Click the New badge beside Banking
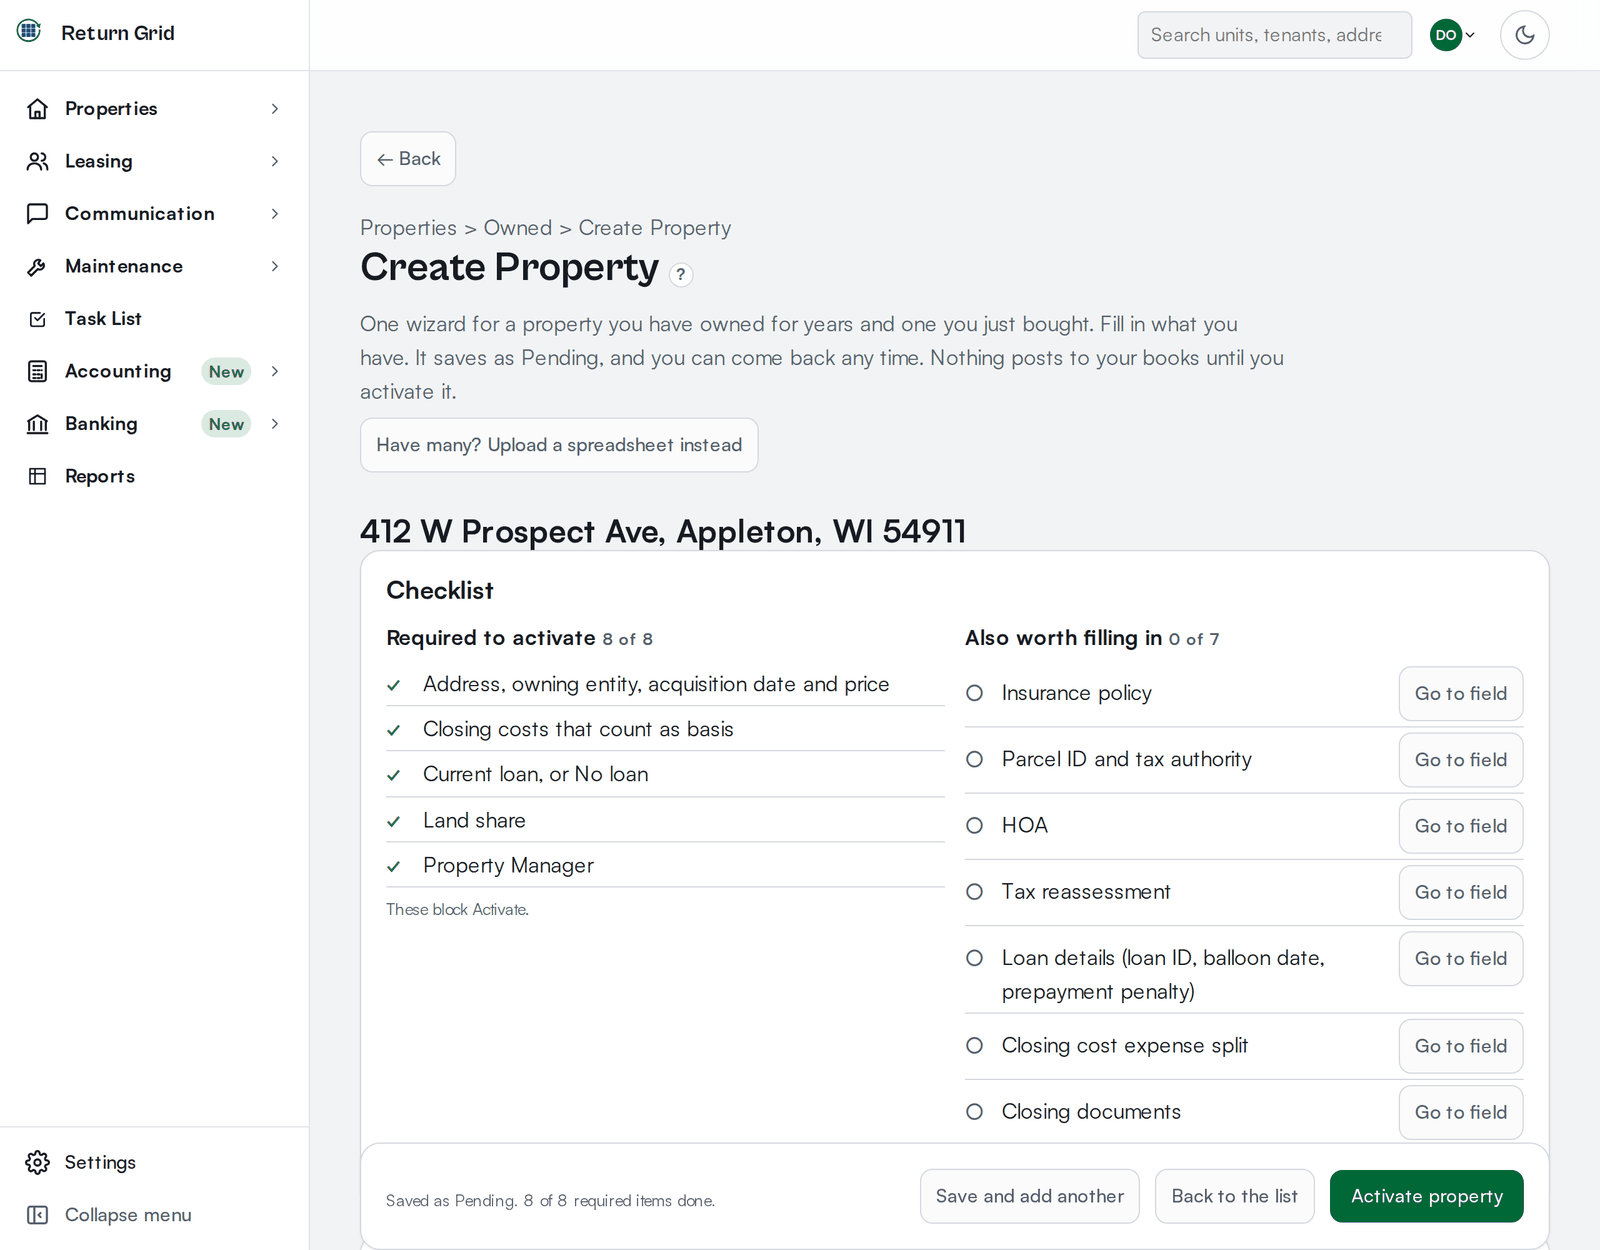This screenshot has width=1600, height=1250. tap(227, 424)
